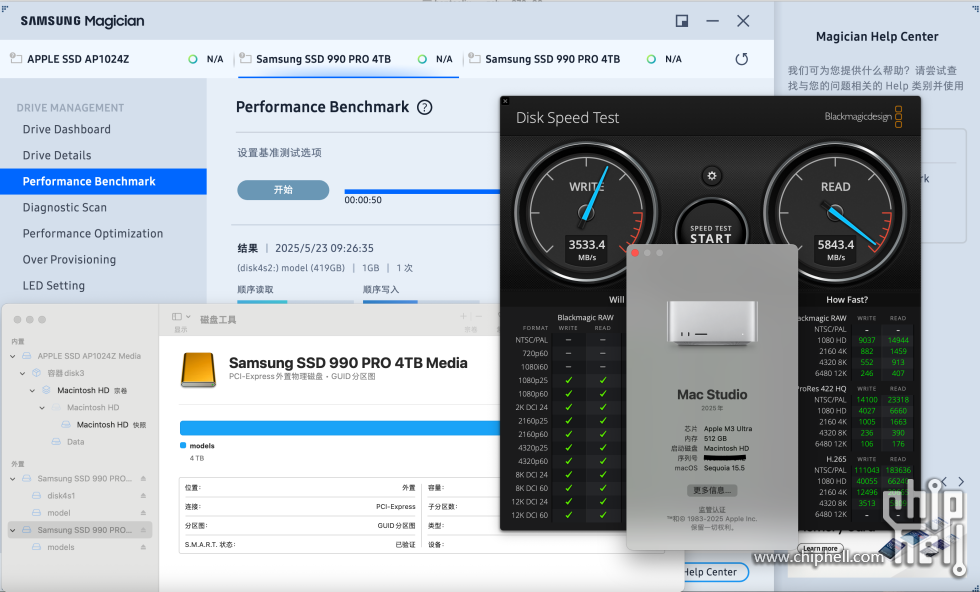Eject the models volume in Disk Utility
Screen dimensions: 980x592
coord(143,547)
